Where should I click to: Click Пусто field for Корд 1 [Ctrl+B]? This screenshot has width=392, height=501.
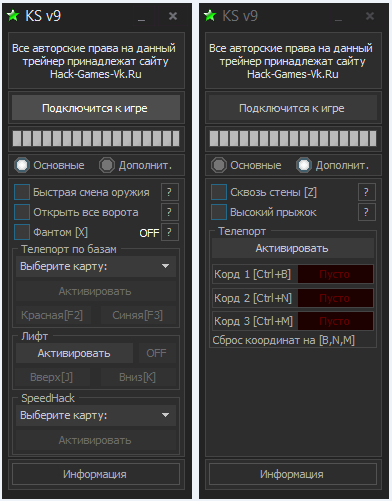[335, 274]
